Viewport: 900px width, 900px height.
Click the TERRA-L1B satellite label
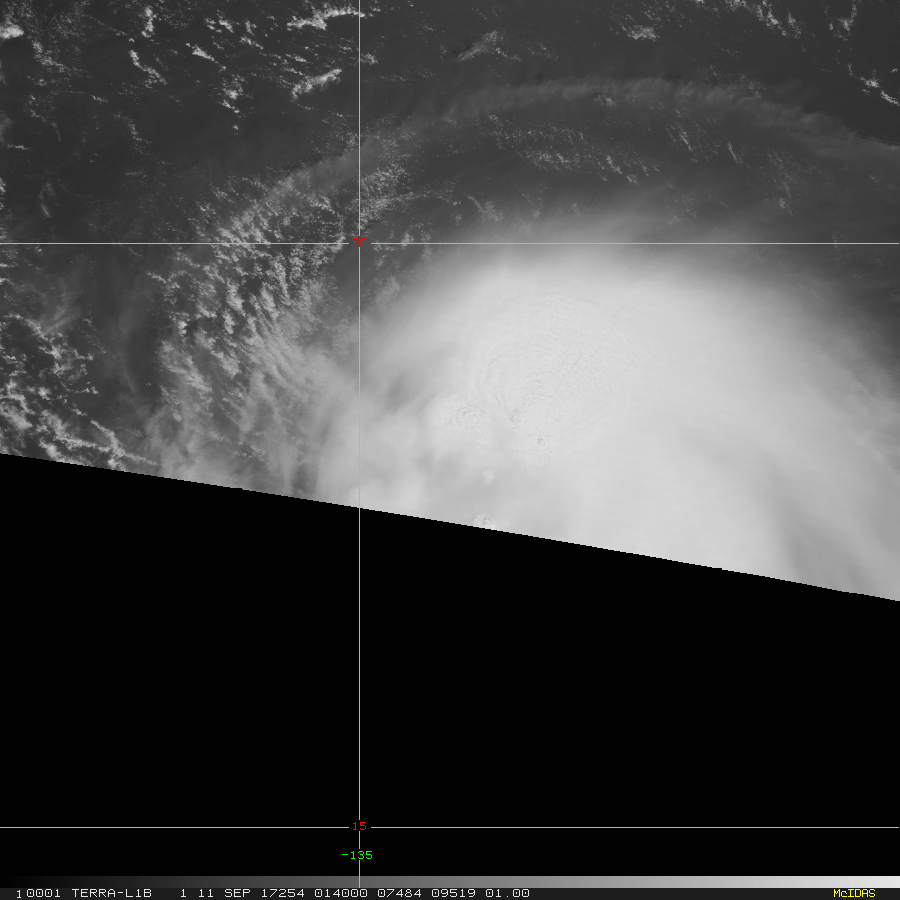[111, 893]
